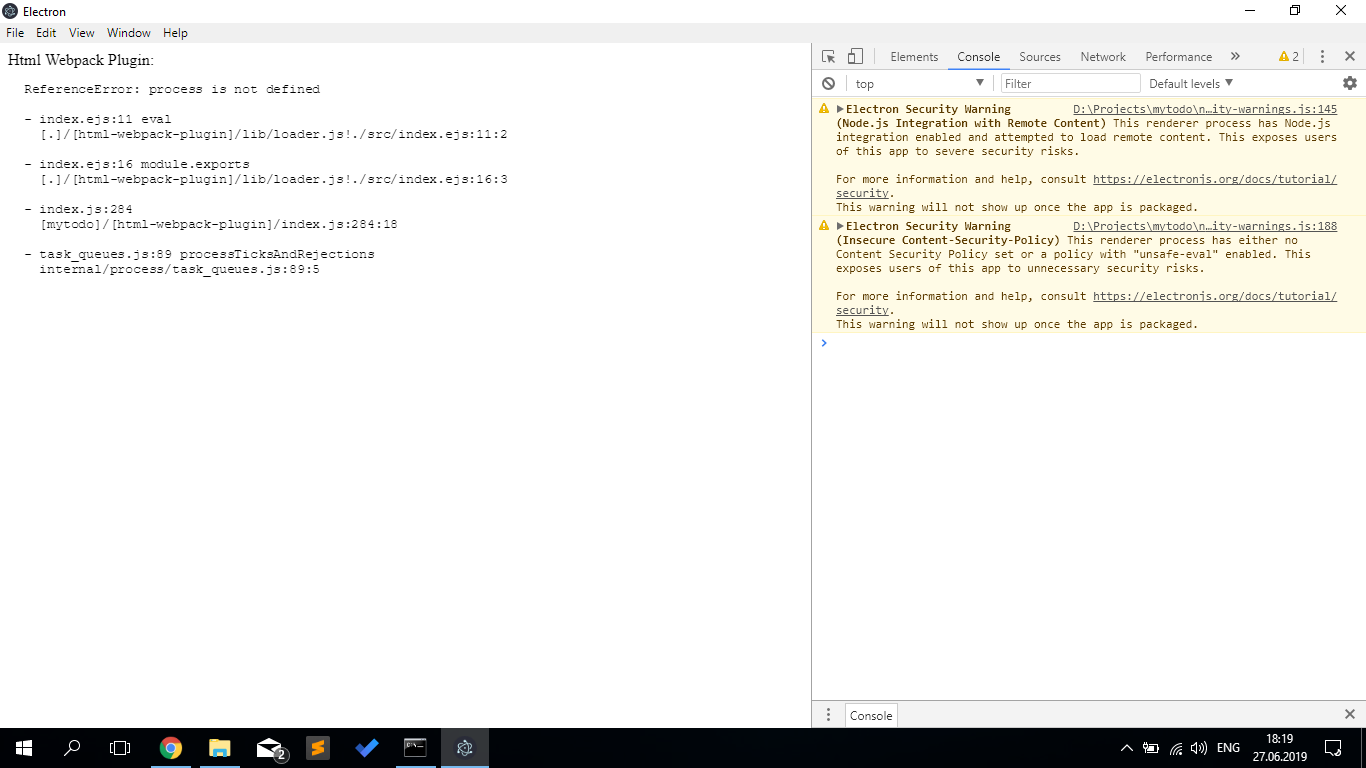Open electronjs.org security link in second warning
1366x768 pixels.
pyautogui.click(x=1215, y=297)
